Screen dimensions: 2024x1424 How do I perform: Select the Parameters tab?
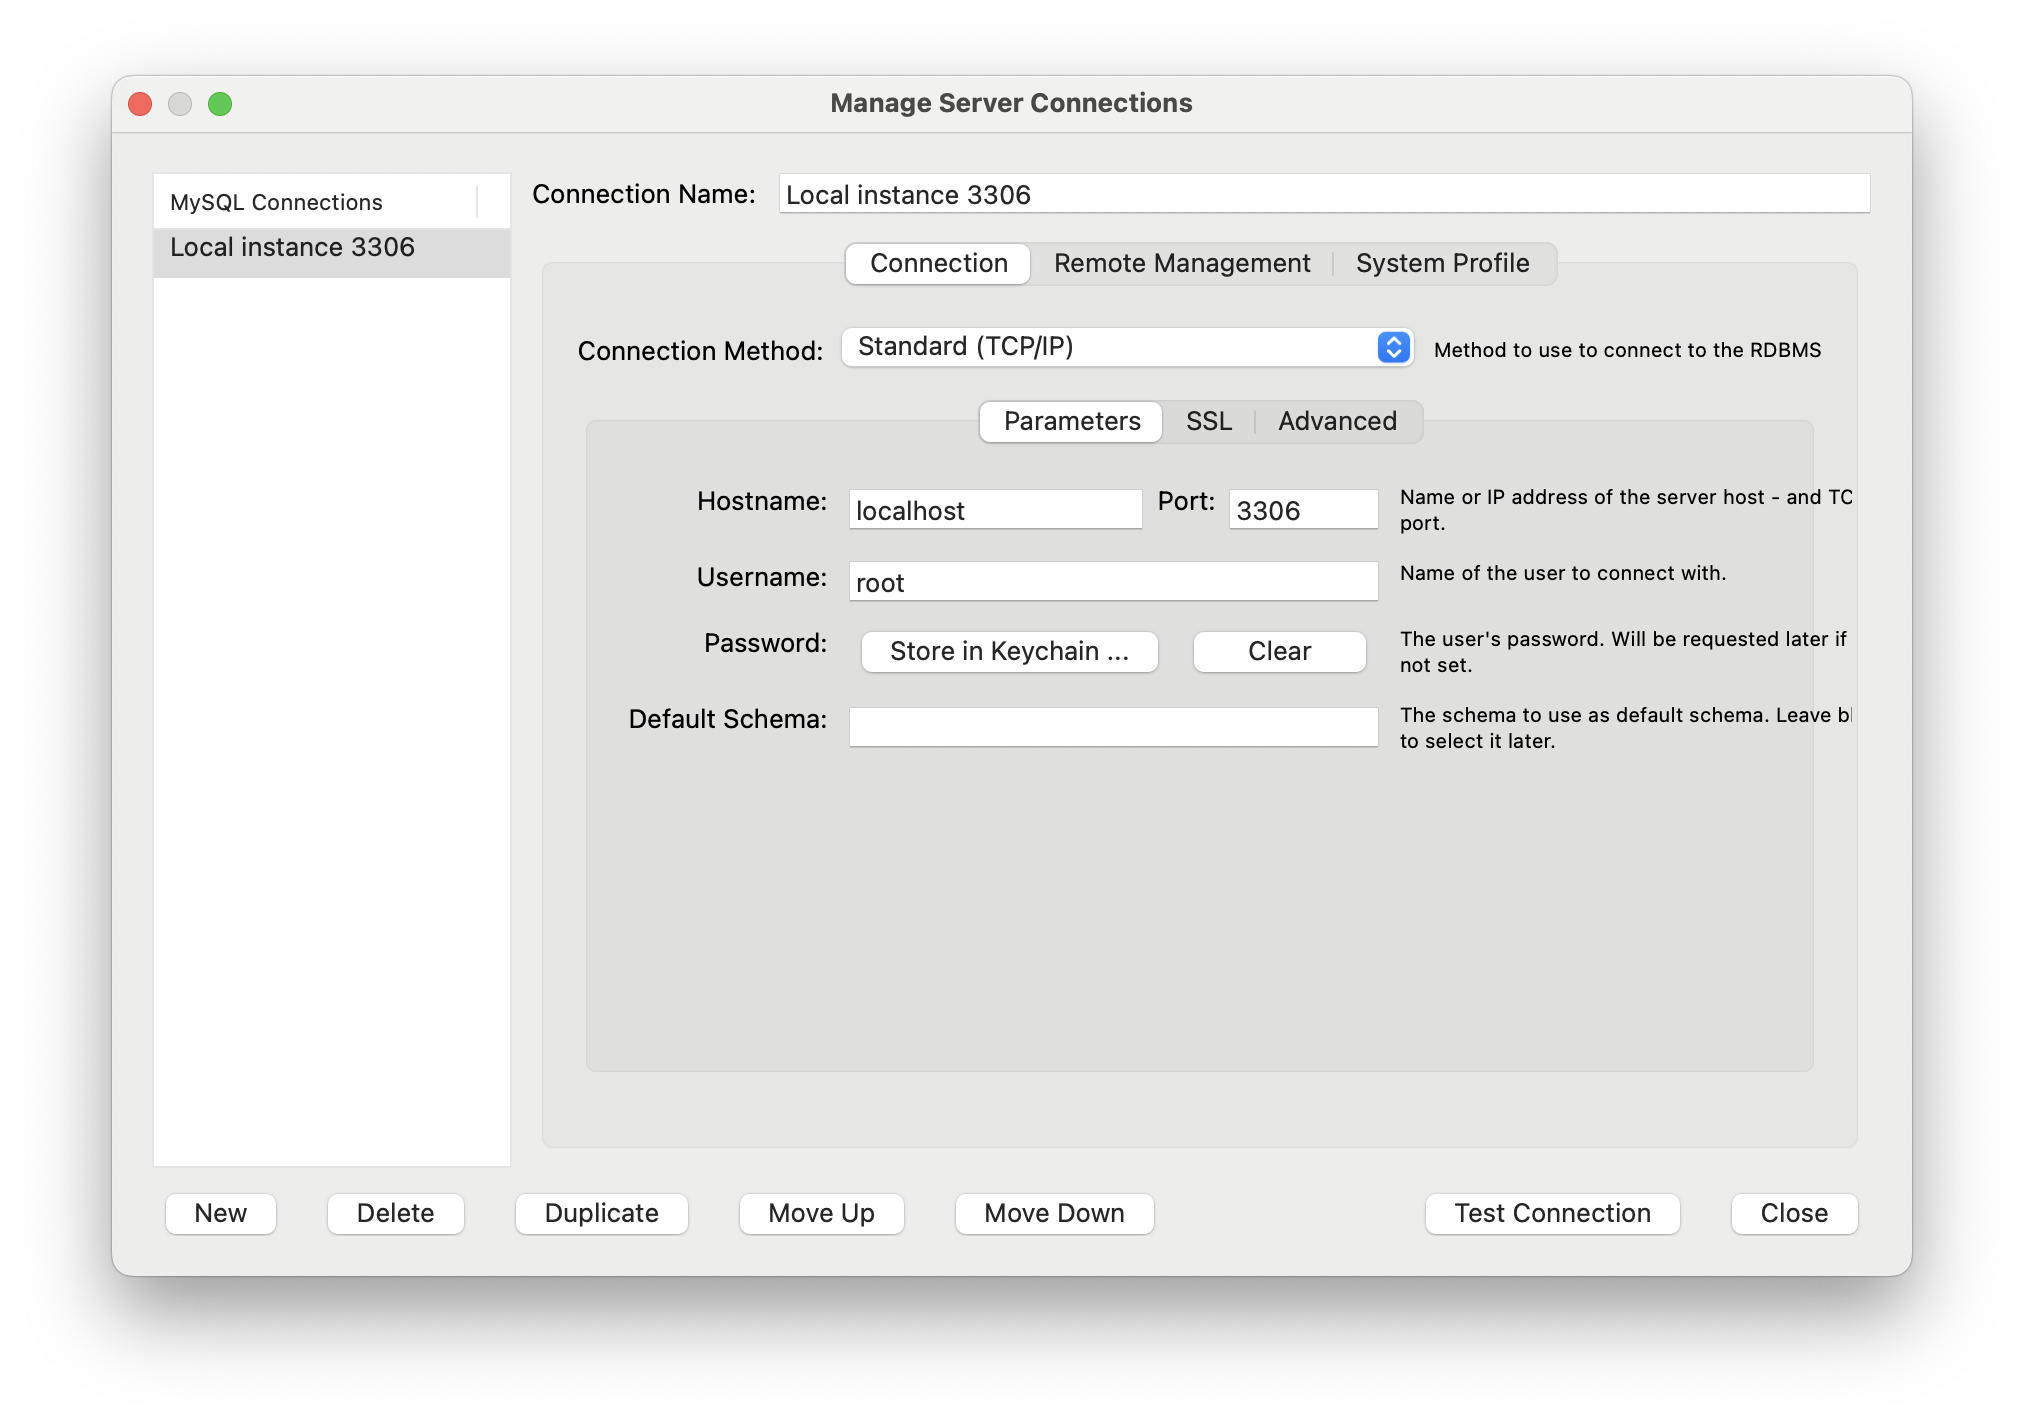click(x=1071, y=421)
